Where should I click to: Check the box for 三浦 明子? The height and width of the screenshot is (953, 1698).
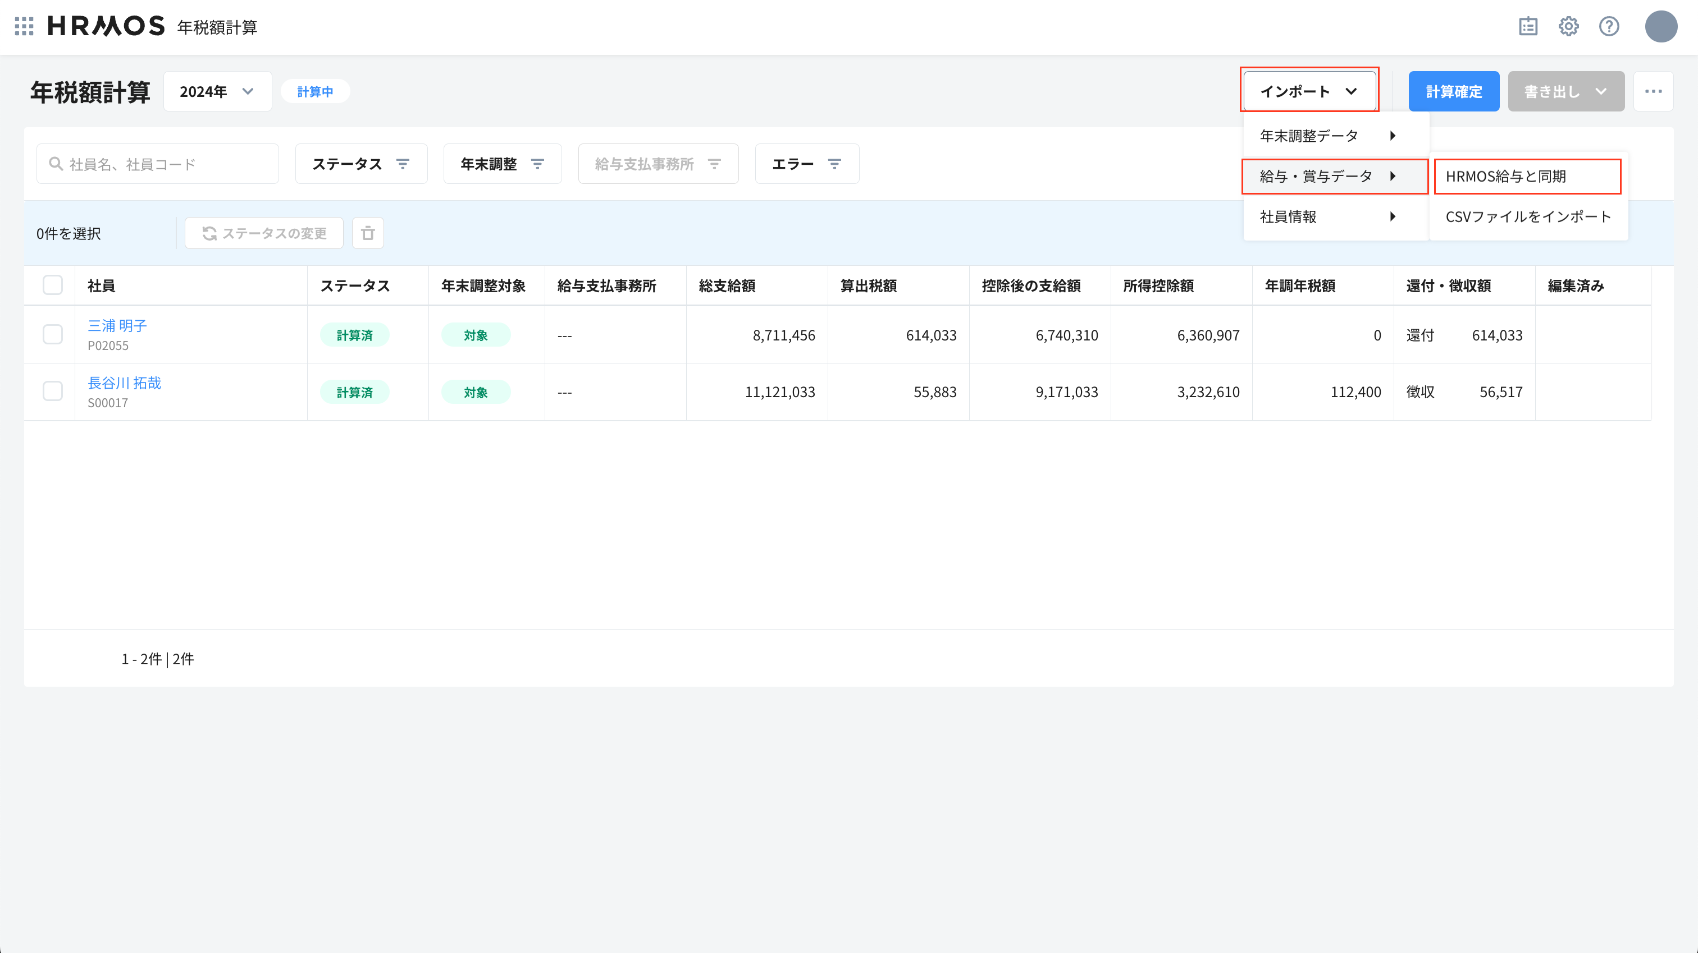(x=53, y=334)
